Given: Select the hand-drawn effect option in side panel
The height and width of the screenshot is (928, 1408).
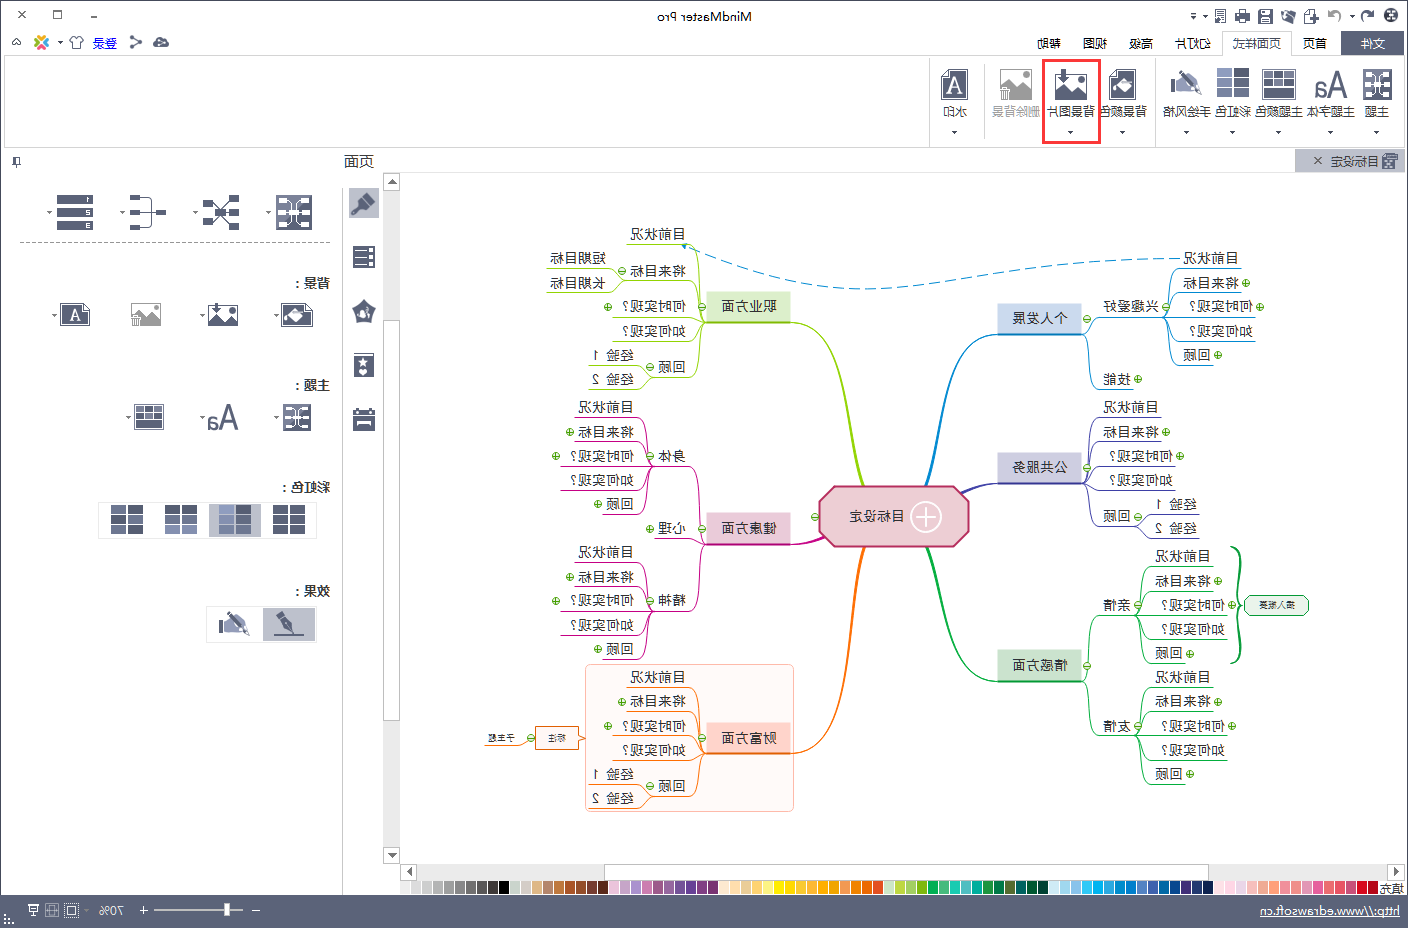Looking at the screenshot, I should [x=234, y=624].
